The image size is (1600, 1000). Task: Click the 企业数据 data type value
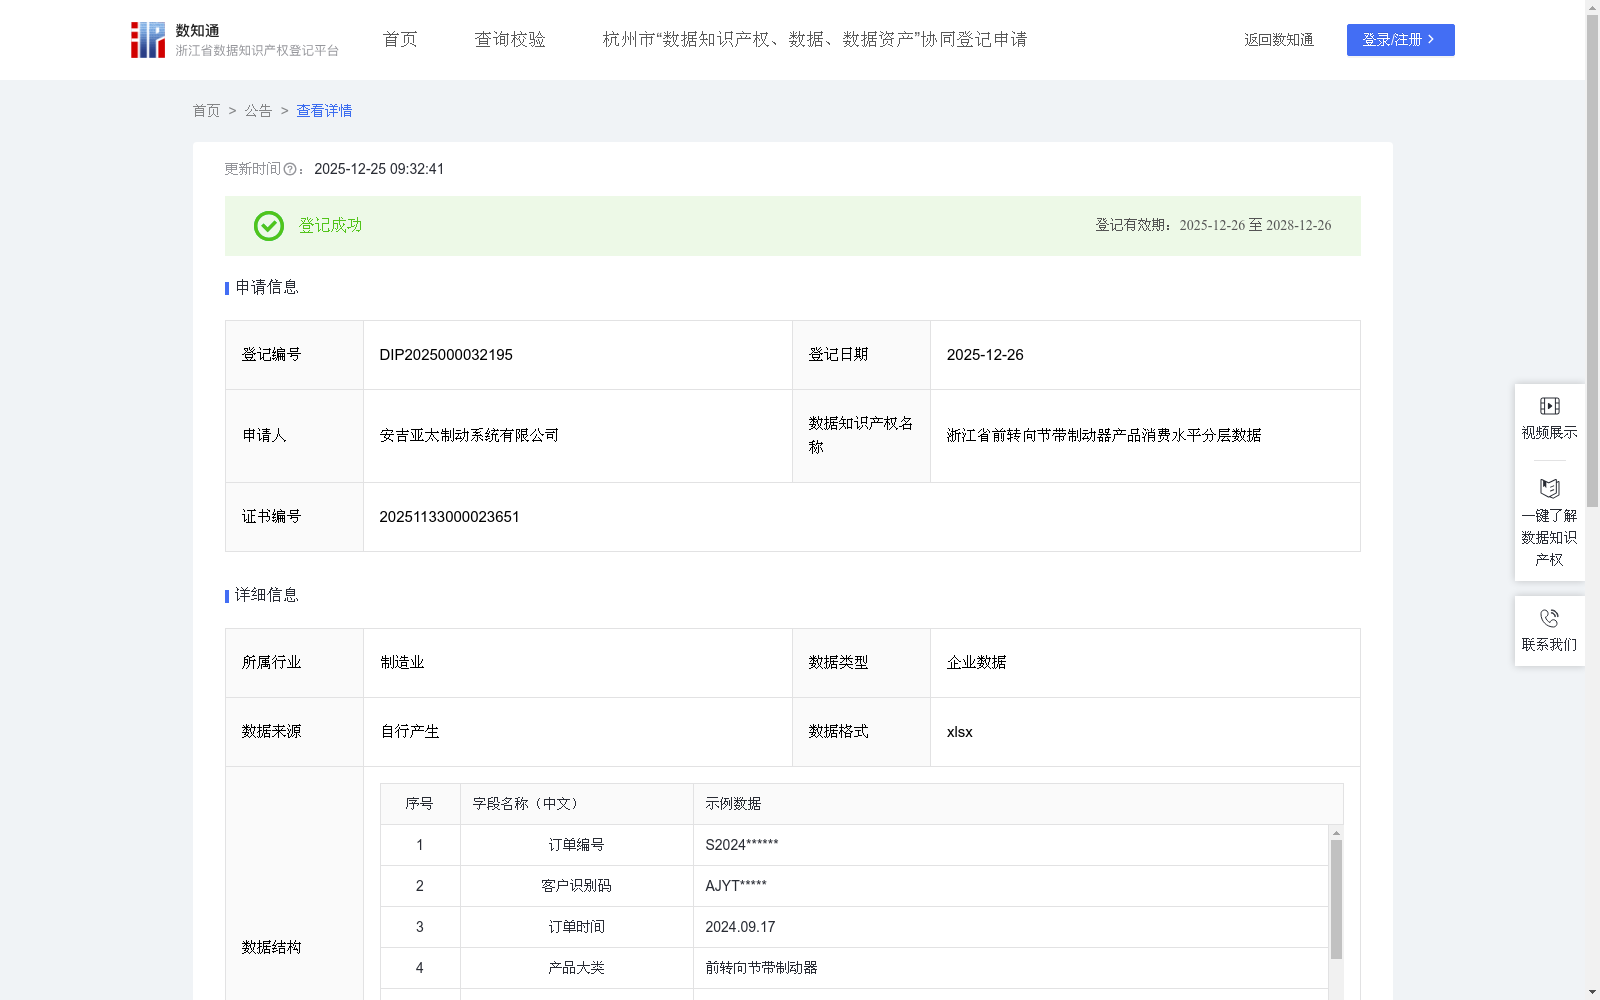click(977, 663)
